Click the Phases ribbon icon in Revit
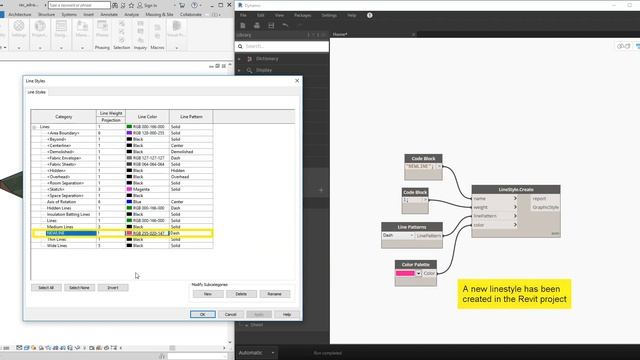Screen dimensions: 640x360 point(102,27)
